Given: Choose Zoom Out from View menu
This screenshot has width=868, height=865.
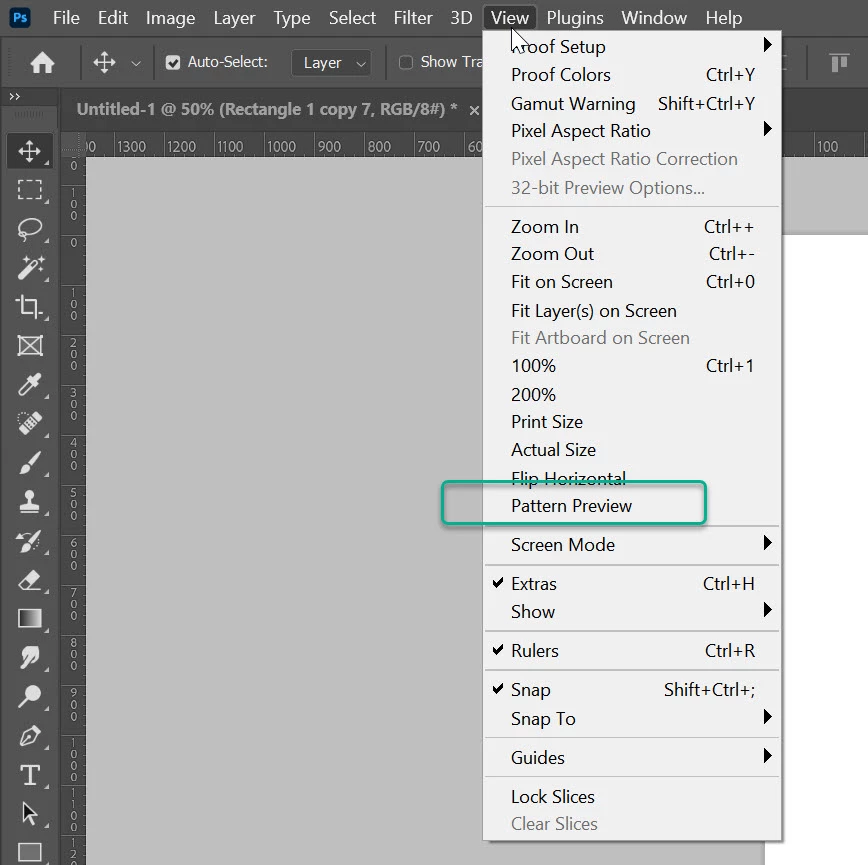Looking at the screenshot, I should [632, 254].
